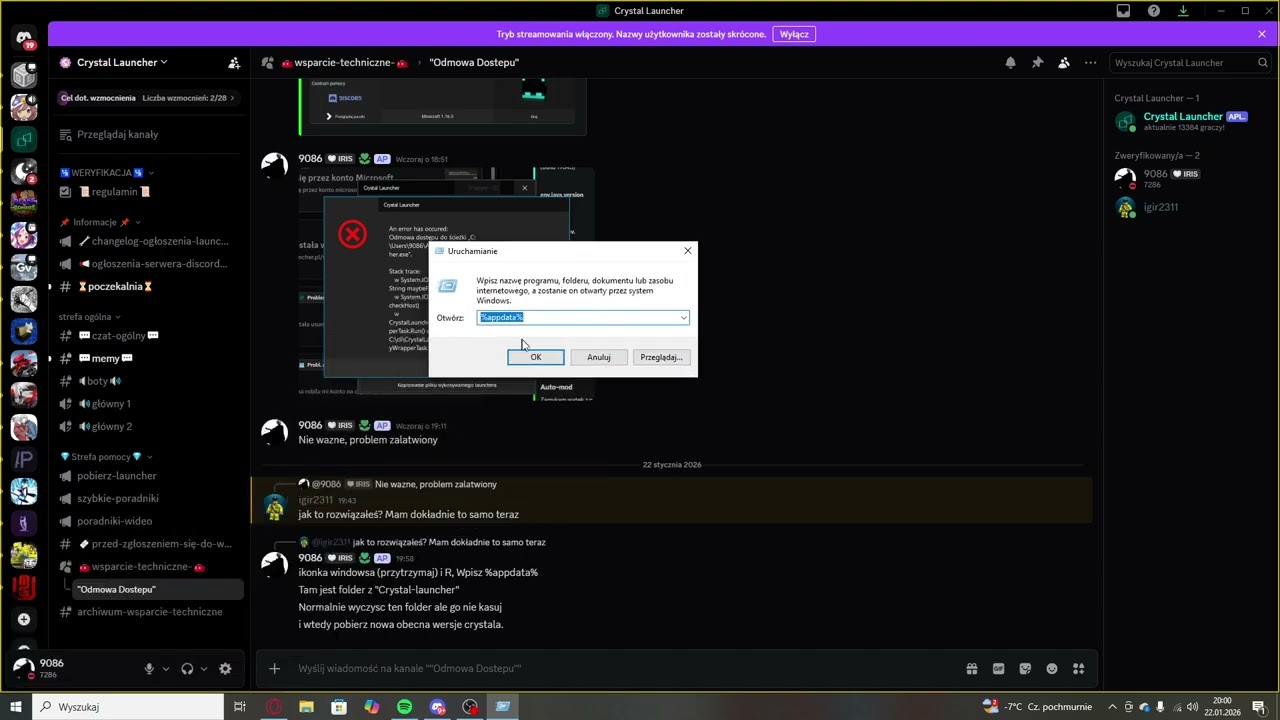Click the plus attachment icon in chat box

(275, 669)
